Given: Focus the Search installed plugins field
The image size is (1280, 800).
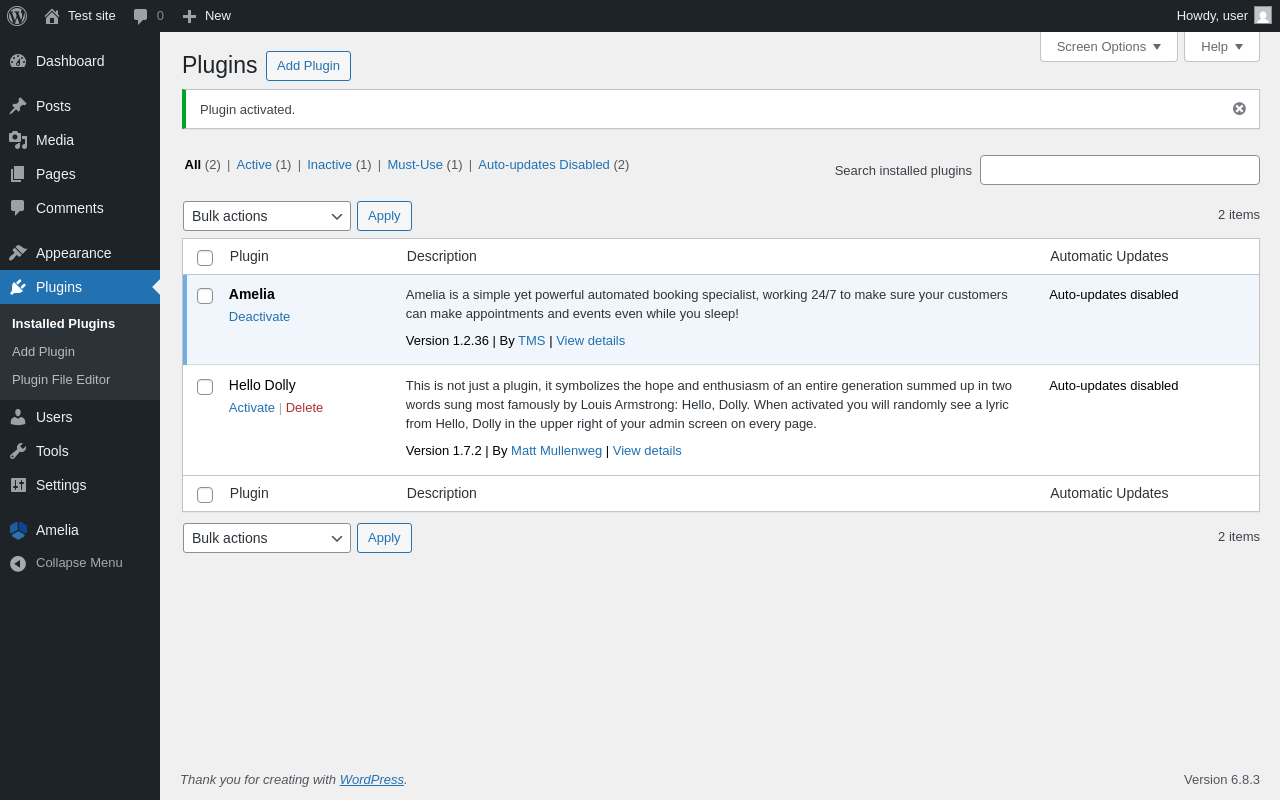Looking at the screenshot, I should coord(1119,170).
